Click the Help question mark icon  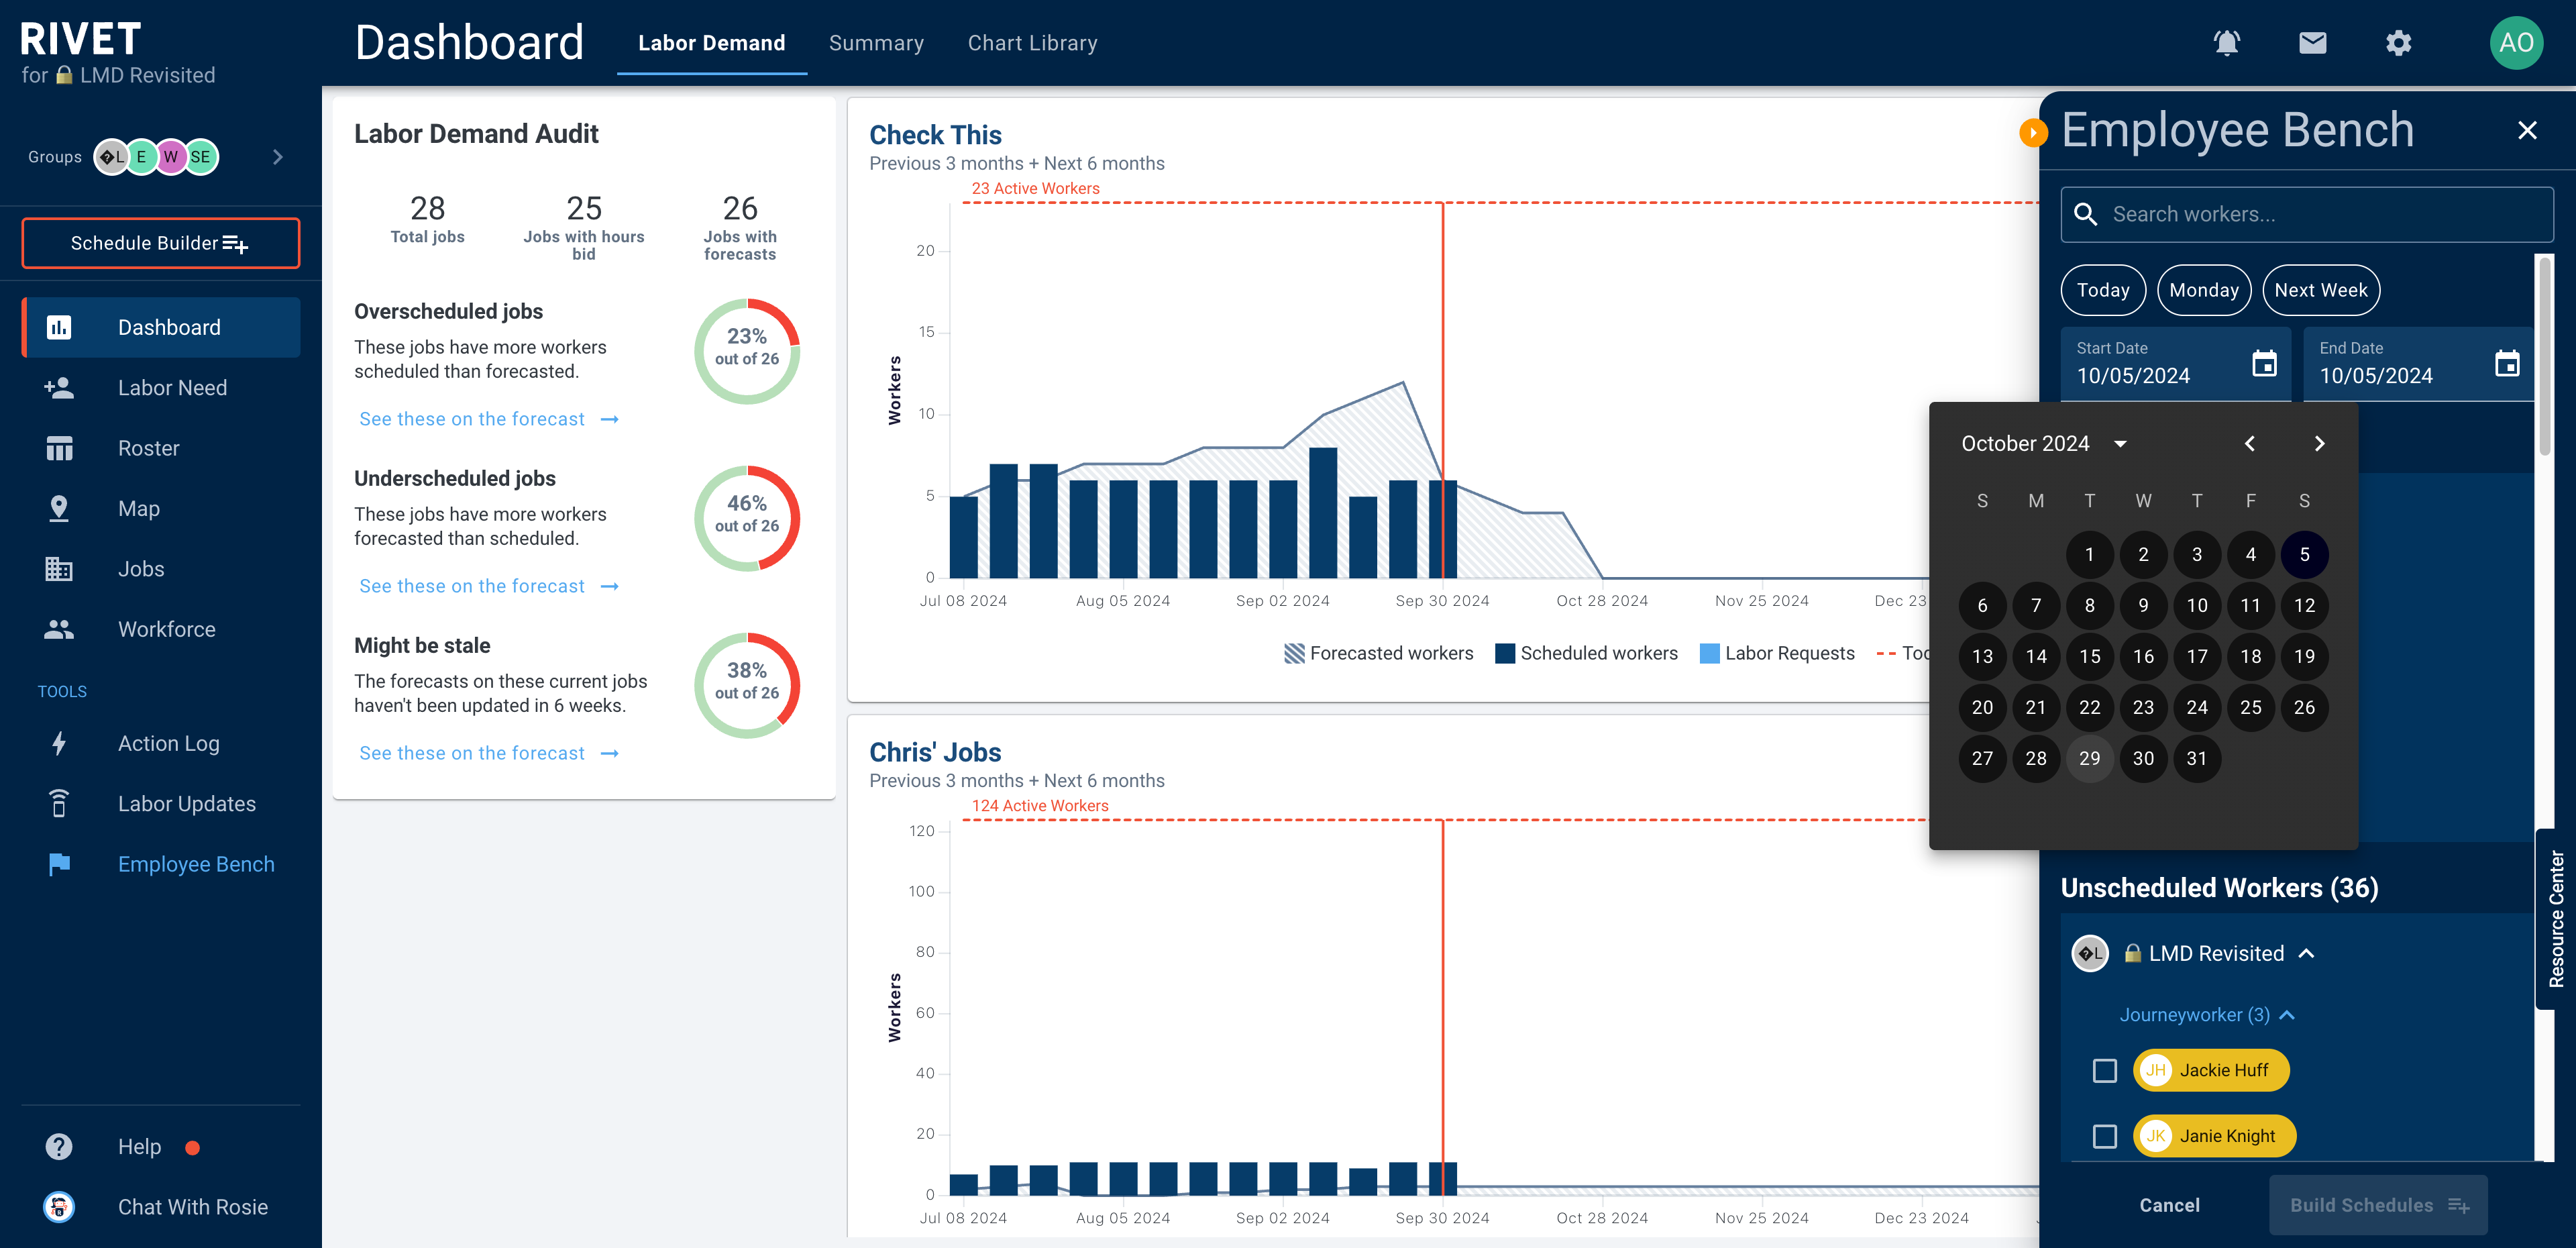pos(59,1146)
